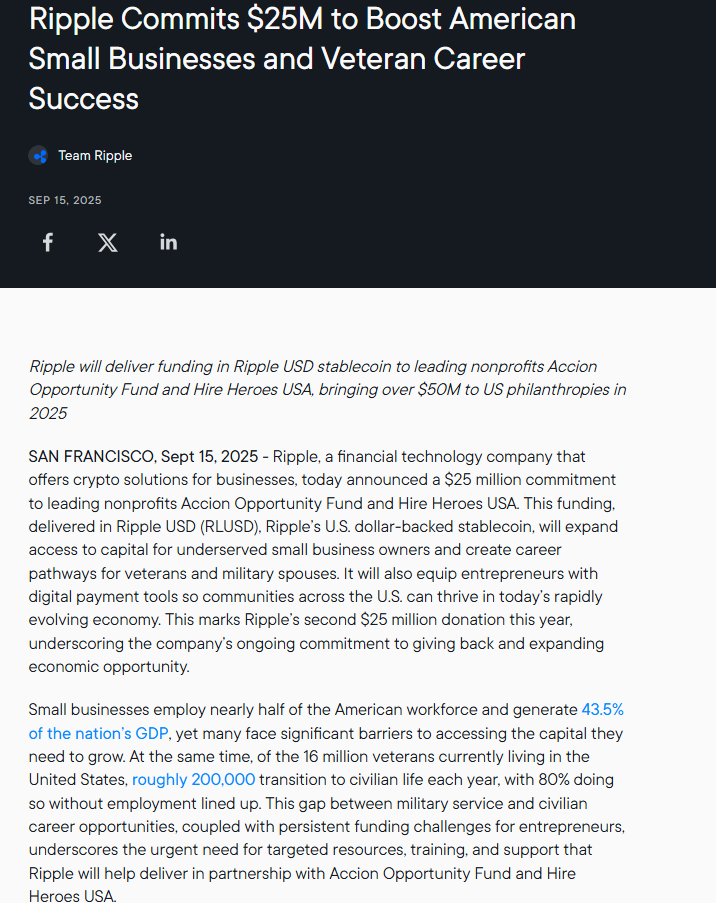Click the circular Ripple author icon
This screenshot has width=716, height=903.
pos(38,155)
